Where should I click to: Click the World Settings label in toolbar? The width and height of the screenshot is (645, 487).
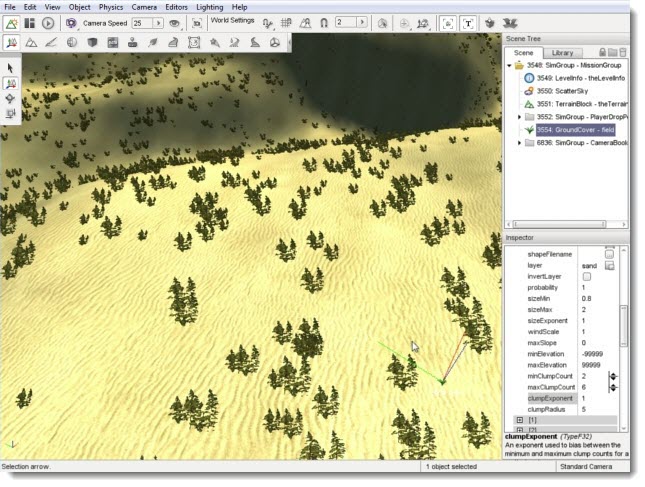coord(232,20)
